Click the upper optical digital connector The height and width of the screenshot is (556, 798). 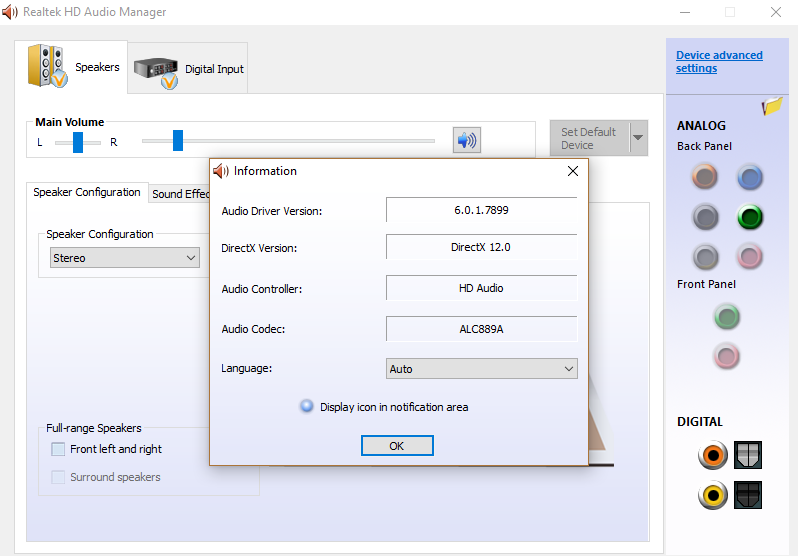coord(748,455)
